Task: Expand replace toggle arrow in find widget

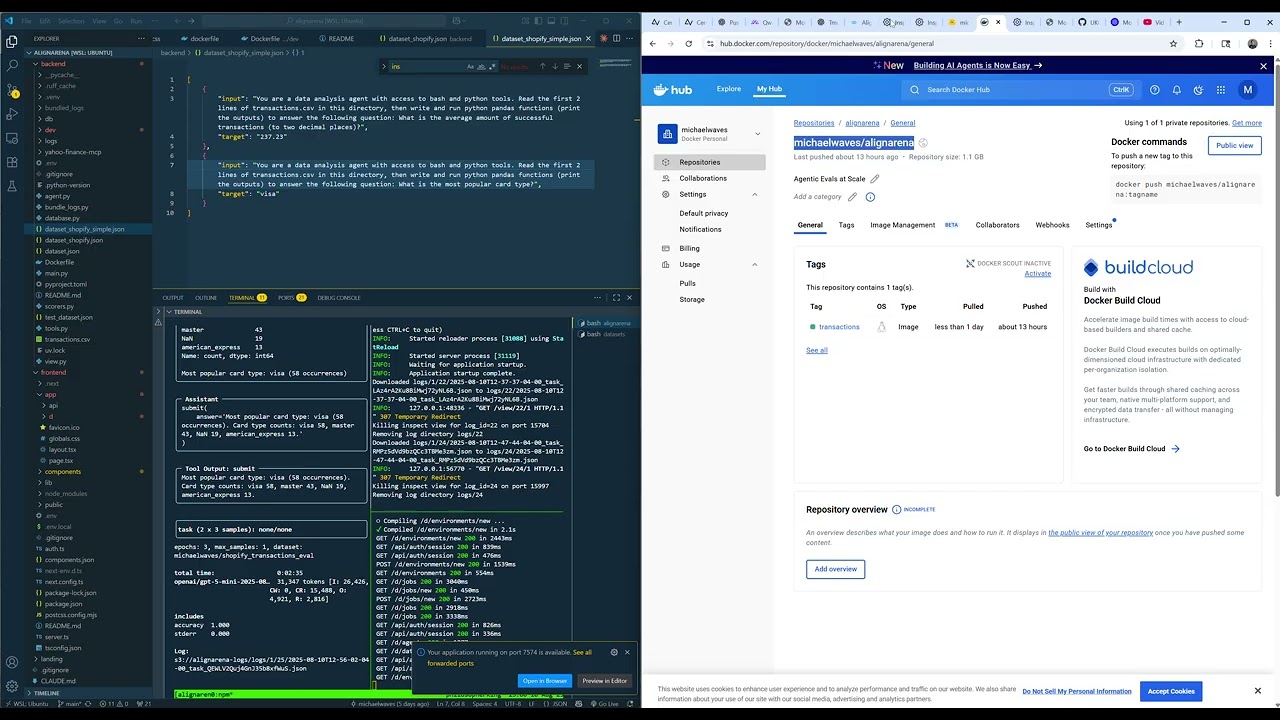Action: point(385,66)
